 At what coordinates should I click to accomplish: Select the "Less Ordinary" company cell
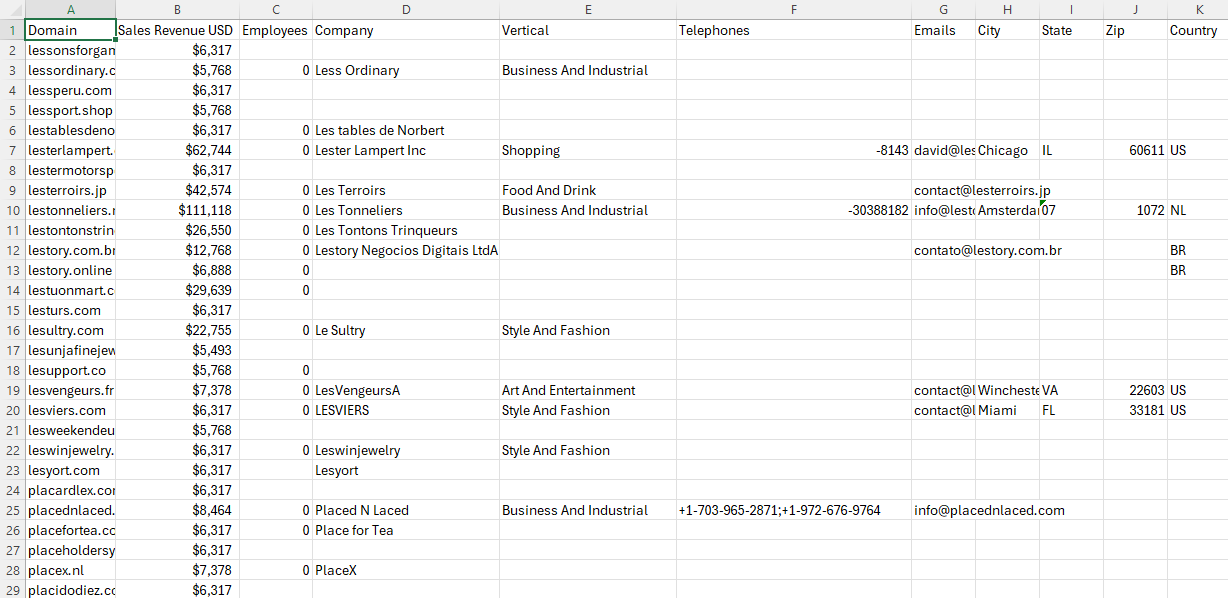pos(405,70)
